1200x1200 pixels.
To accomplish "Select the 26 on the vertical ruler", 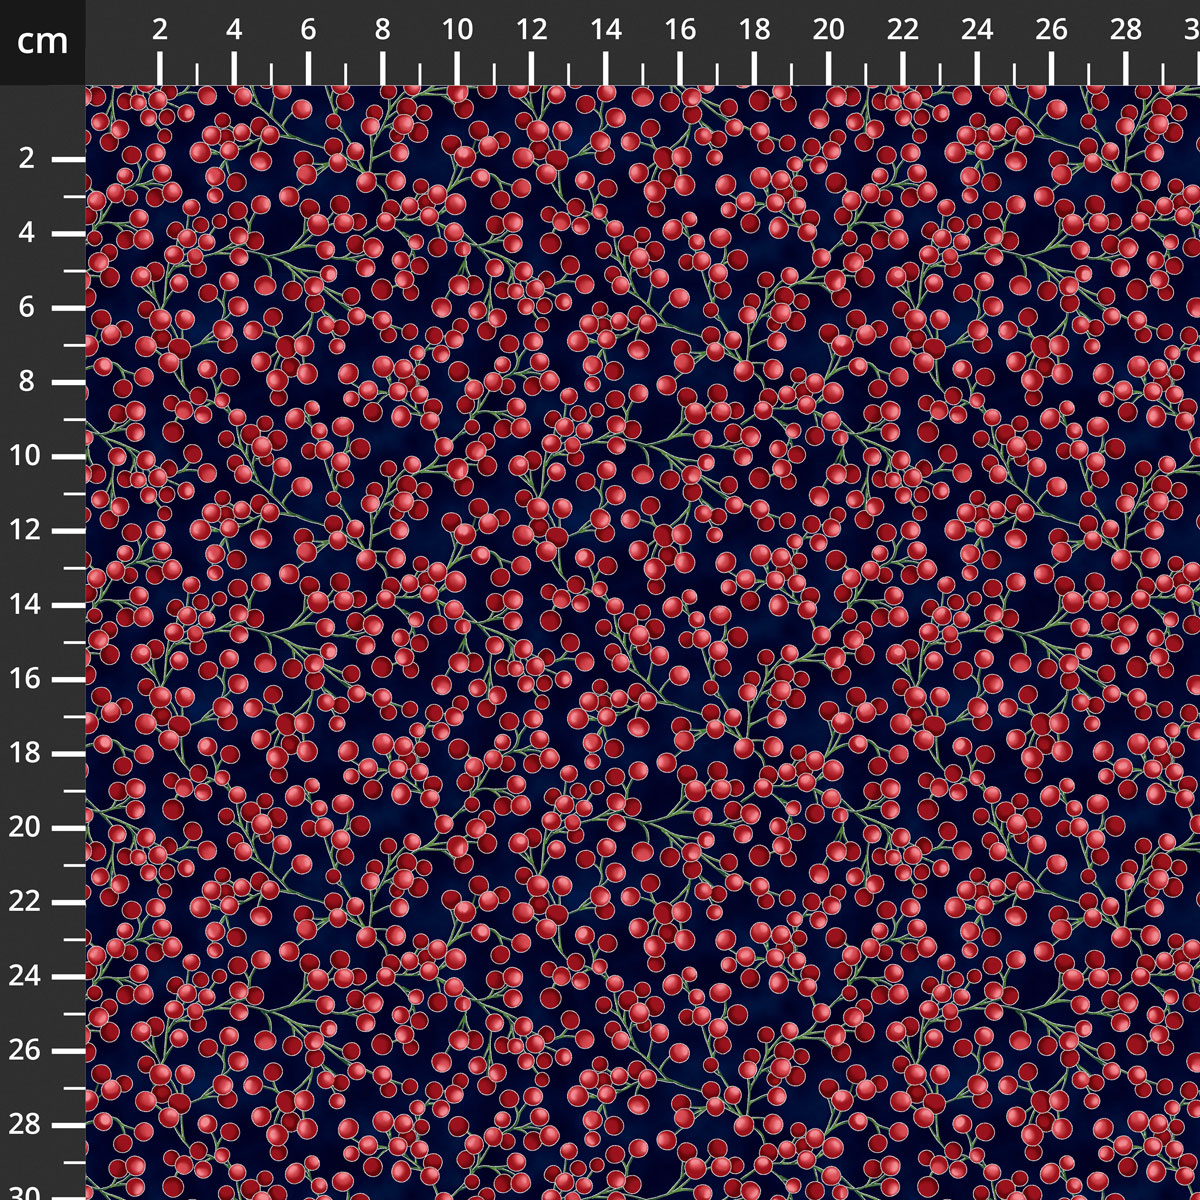I will [x=26, y=1051].
